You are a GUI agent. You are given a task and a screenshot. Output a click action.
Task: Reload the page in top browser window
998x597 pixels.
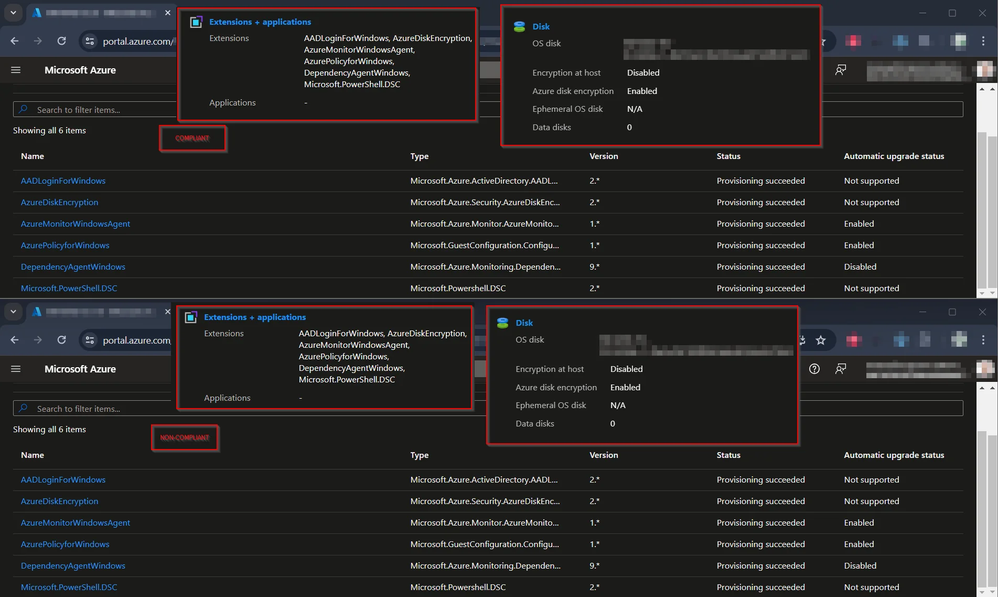coord(61,41)
